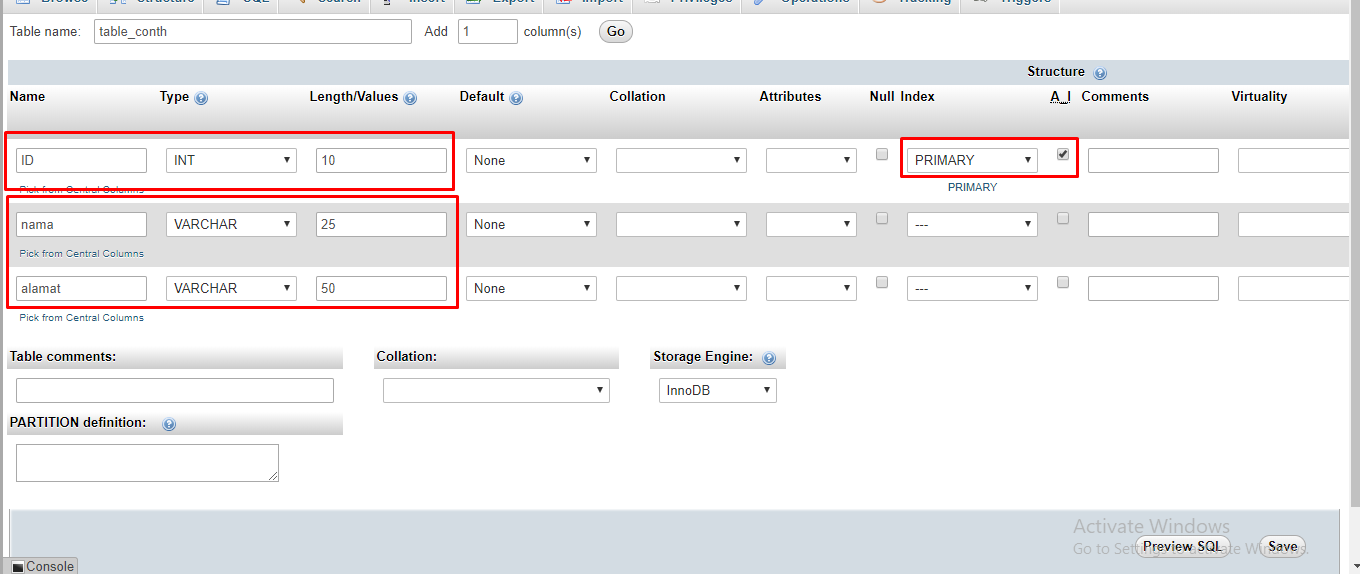Screen dimensions: 1360x574
Task: Open the PRIMARY index dropdown for ID
Action: (x=972, y=160)
